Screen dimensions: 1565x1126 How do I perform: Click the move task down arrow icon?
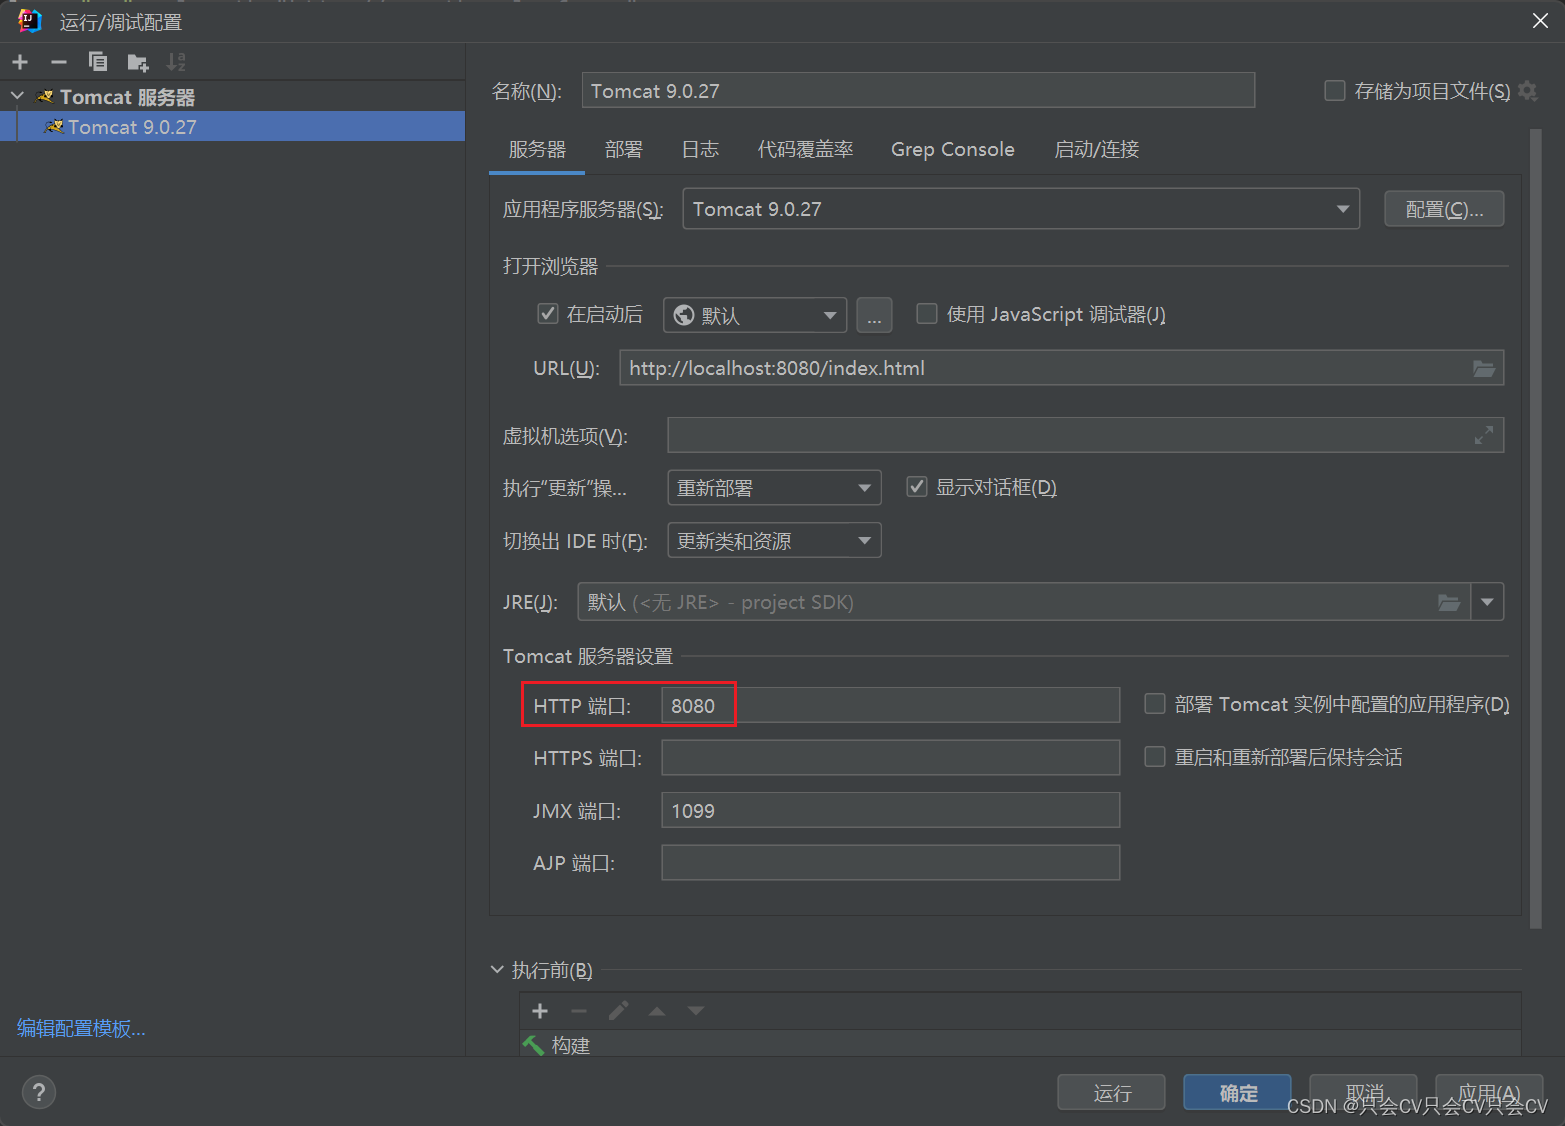[x=696, y=1011]
